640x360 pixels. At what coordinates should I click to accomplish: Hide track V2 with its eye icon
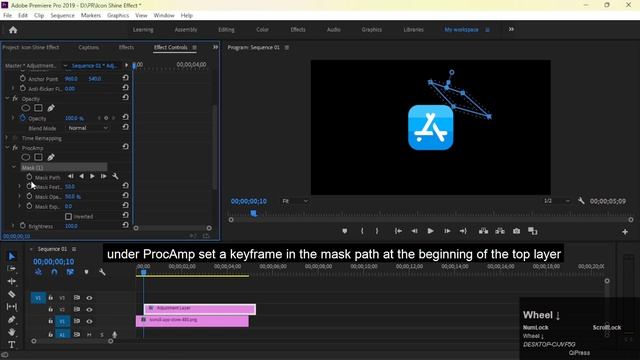pyautogui.click(x=89, y=309)
